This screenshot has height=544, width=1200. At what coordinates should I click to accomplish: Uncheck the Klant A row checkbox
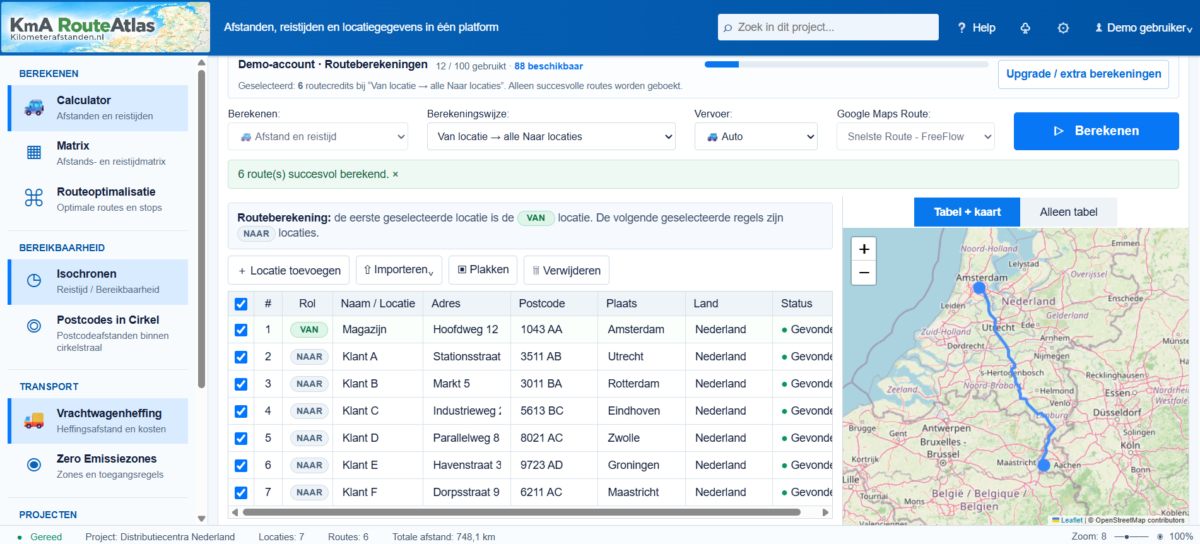(x=240, y=357)
